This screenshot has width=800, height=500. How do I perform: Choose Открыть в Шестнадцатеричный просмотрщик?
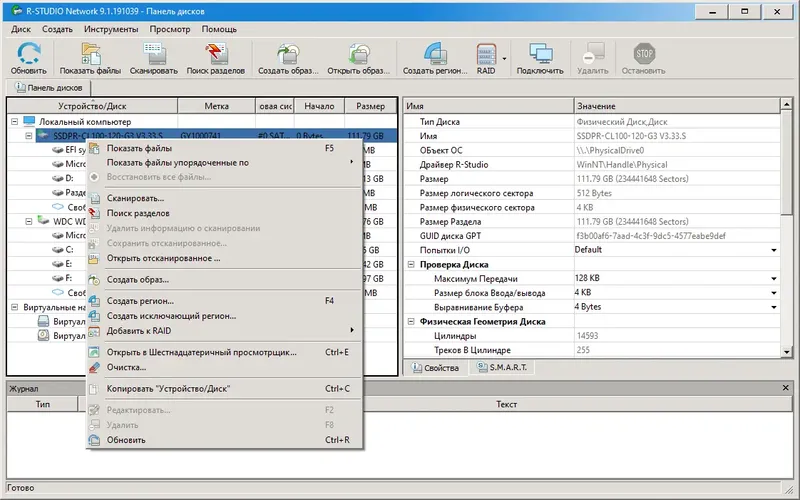click(x=224, y=352)
